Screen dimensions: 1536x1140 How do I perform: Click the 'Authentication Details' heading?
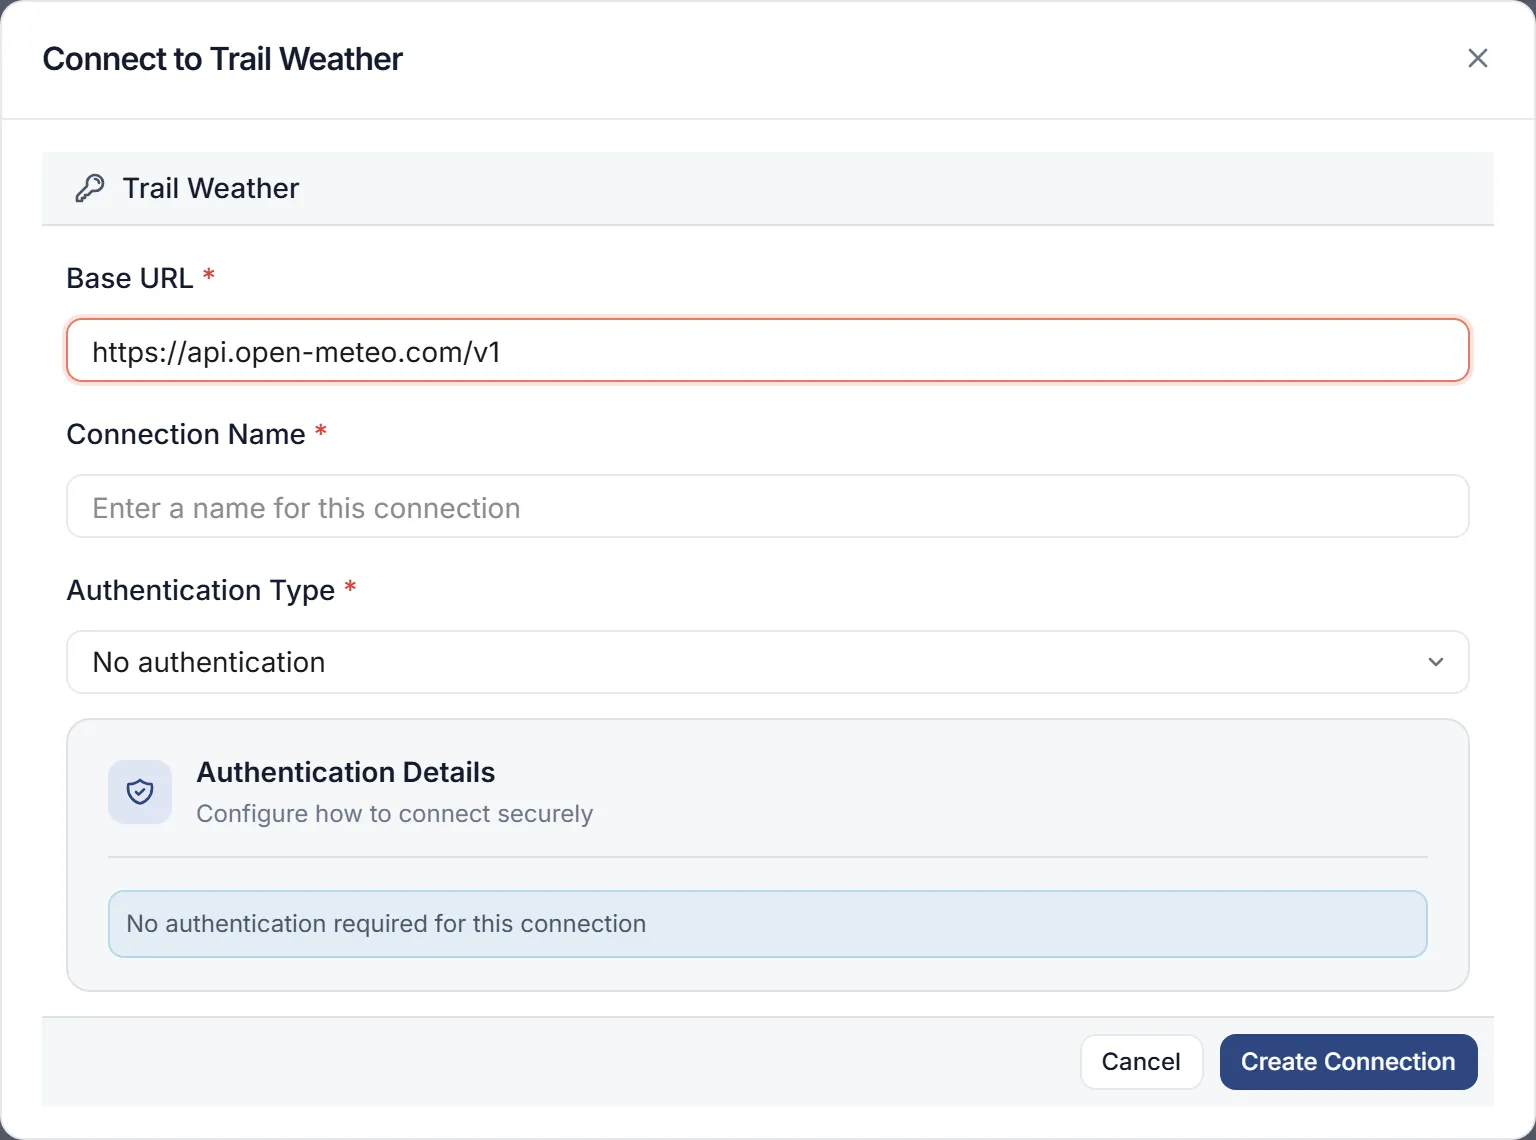346,772
